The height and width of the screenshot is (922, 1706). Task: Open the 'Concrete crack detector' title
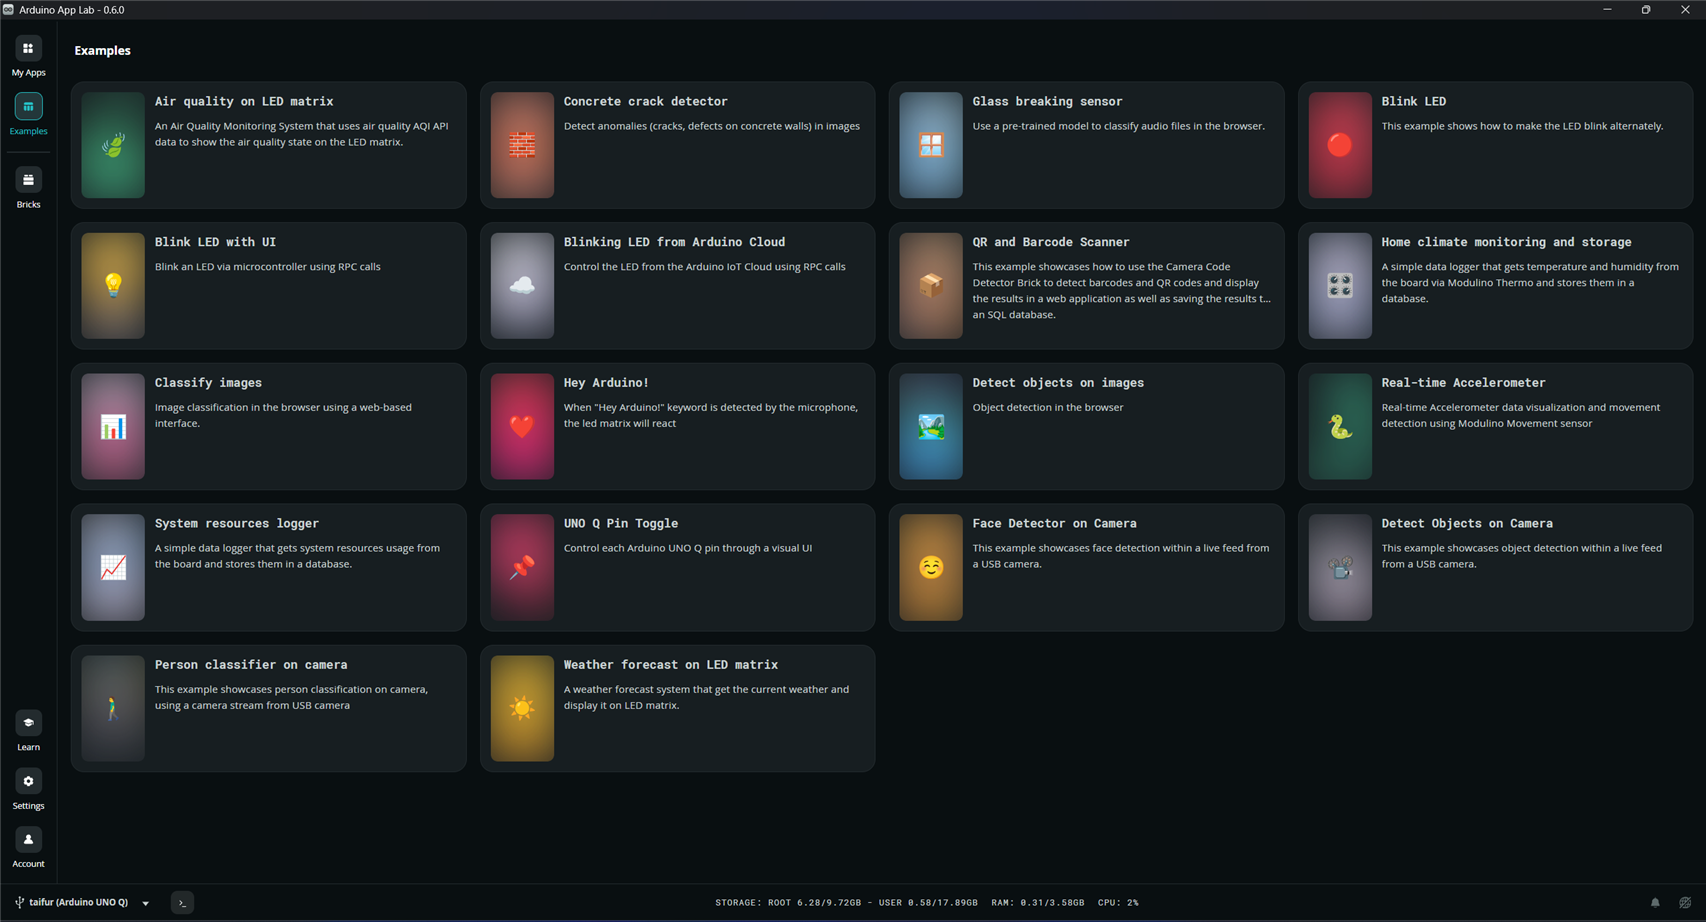[646, 101]
